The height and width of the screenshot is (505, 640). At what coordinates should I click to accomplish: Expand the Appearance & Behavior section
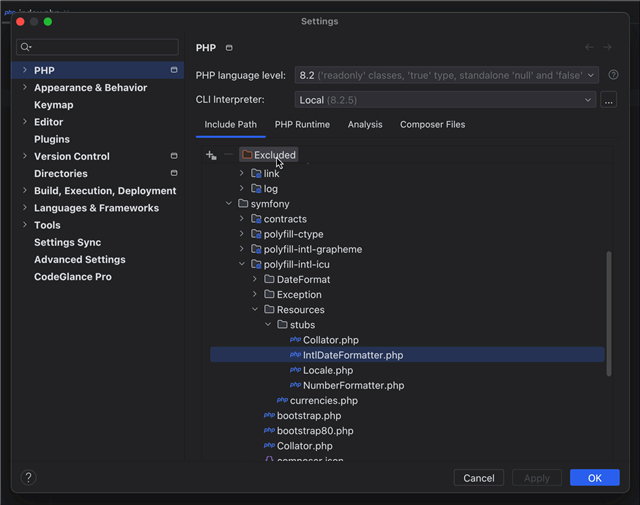click(25, 88)
